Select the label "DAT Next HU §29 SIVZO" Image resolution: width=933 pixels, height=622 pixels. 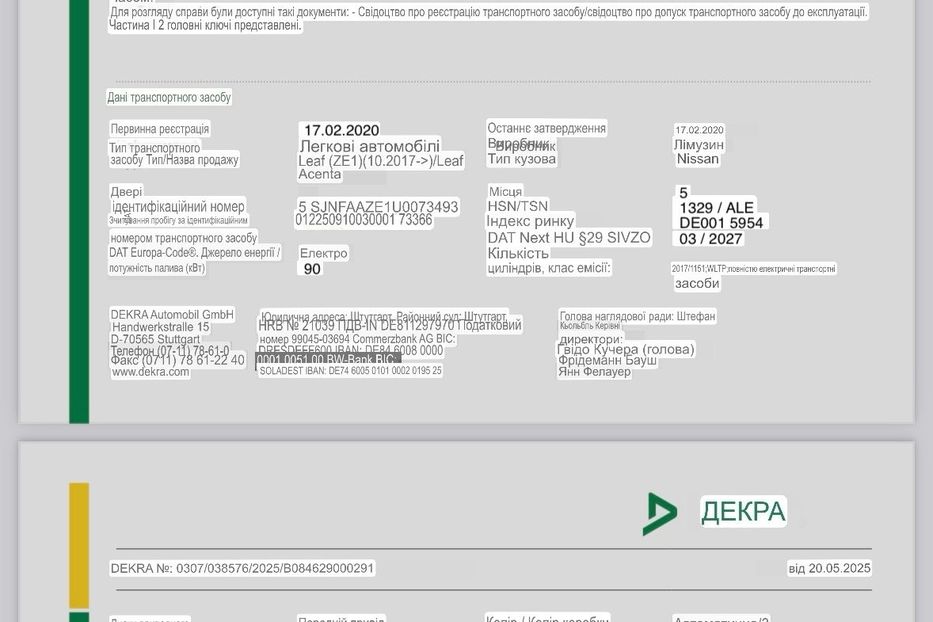point(569,237)
